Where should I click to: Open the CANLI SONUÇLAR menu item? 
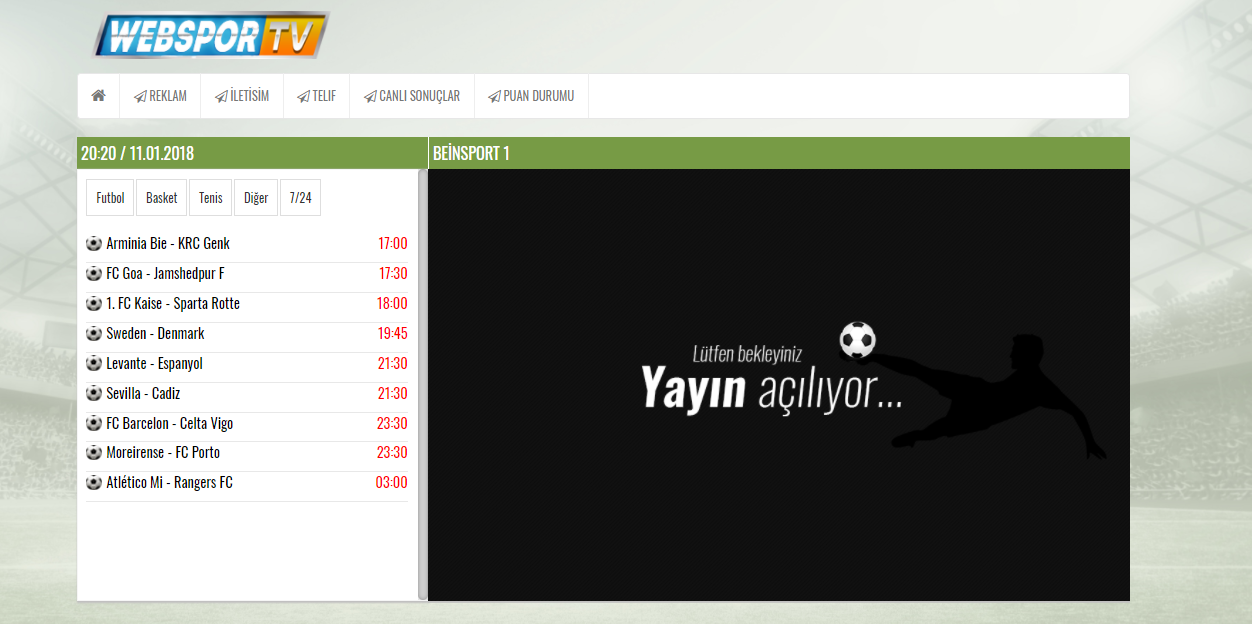(412, 96)
